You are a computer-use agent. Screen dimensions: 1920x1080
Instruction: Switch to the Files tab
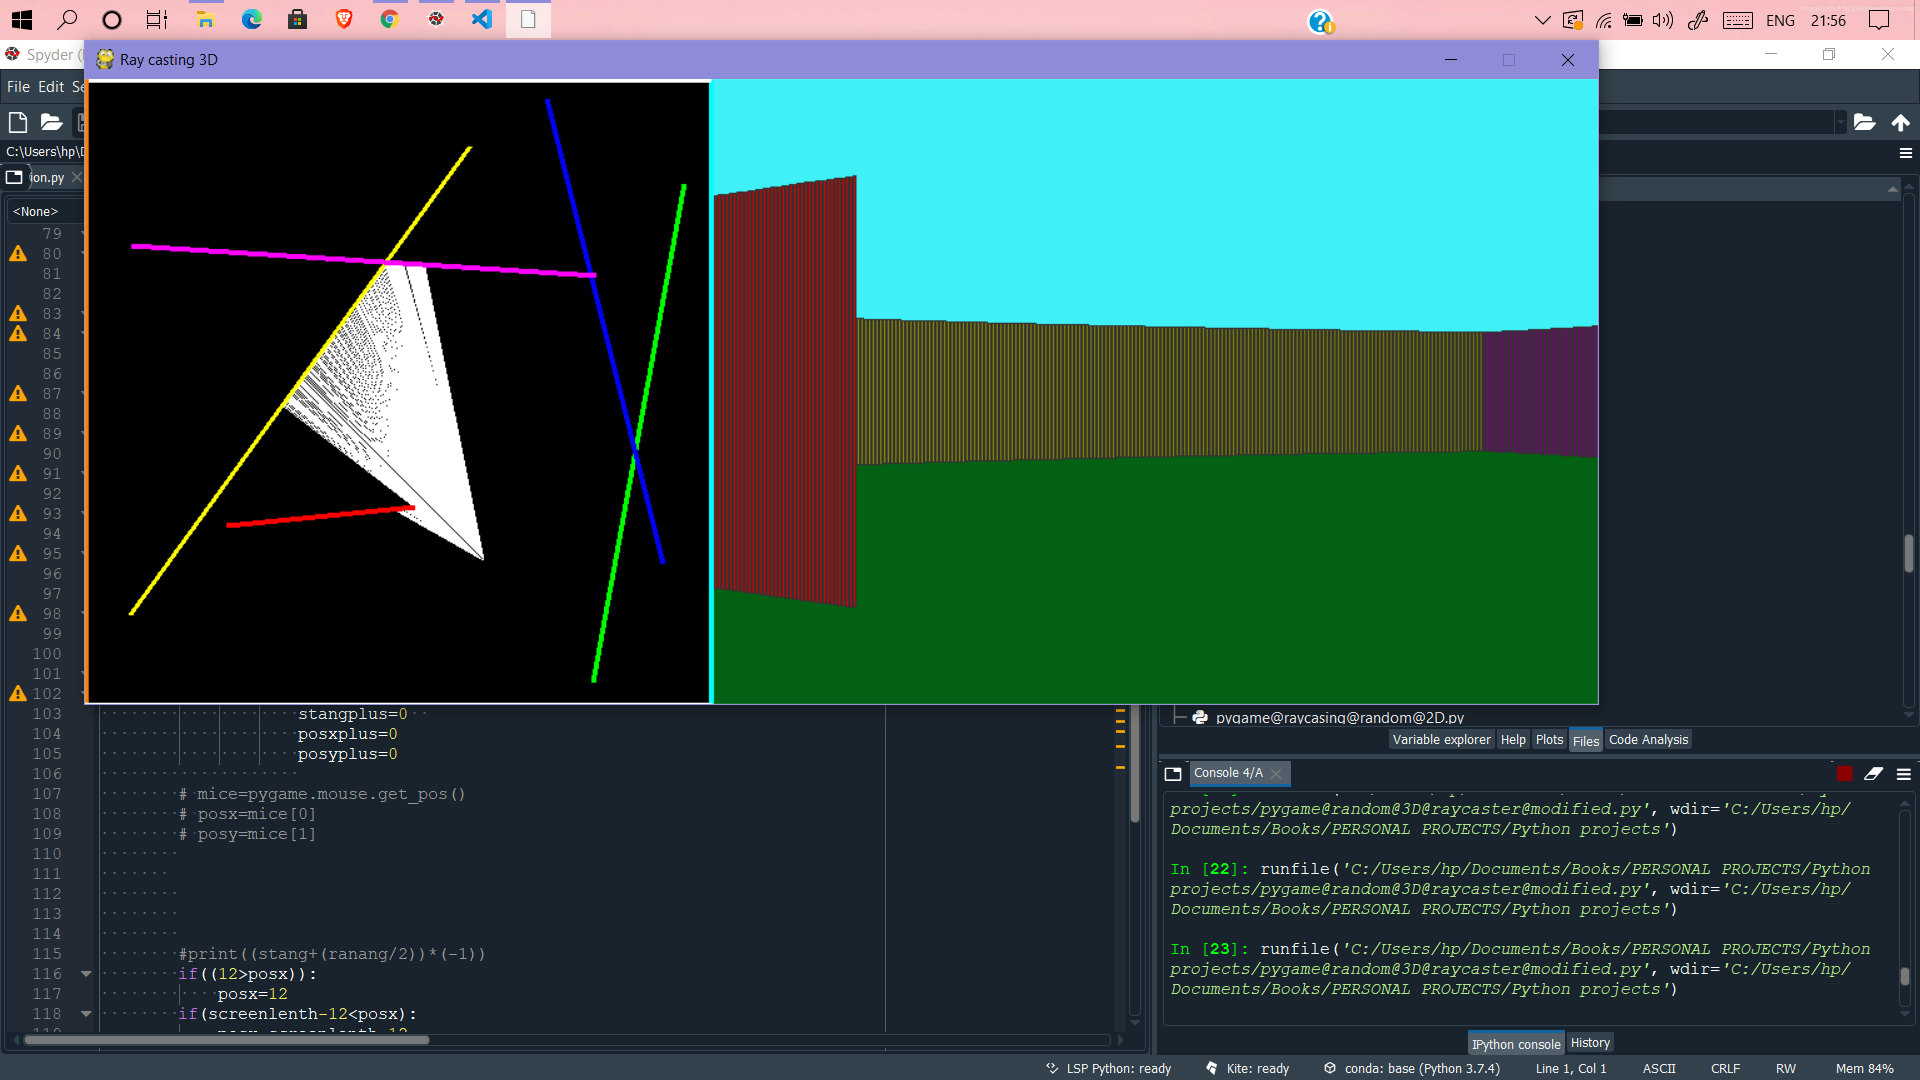click(x=1585, y=740)
